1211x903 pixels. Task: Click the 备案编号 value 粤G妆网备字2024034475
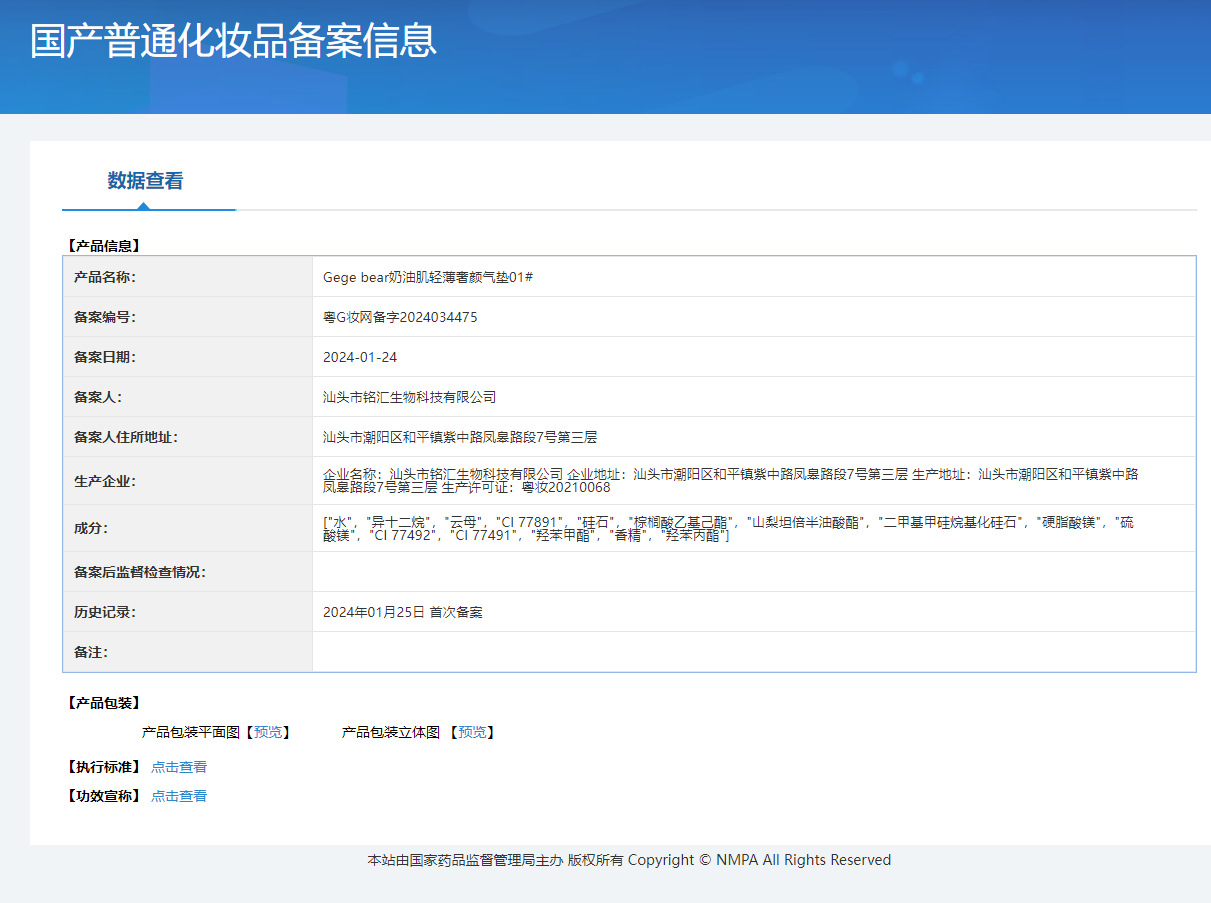[399, 317]
